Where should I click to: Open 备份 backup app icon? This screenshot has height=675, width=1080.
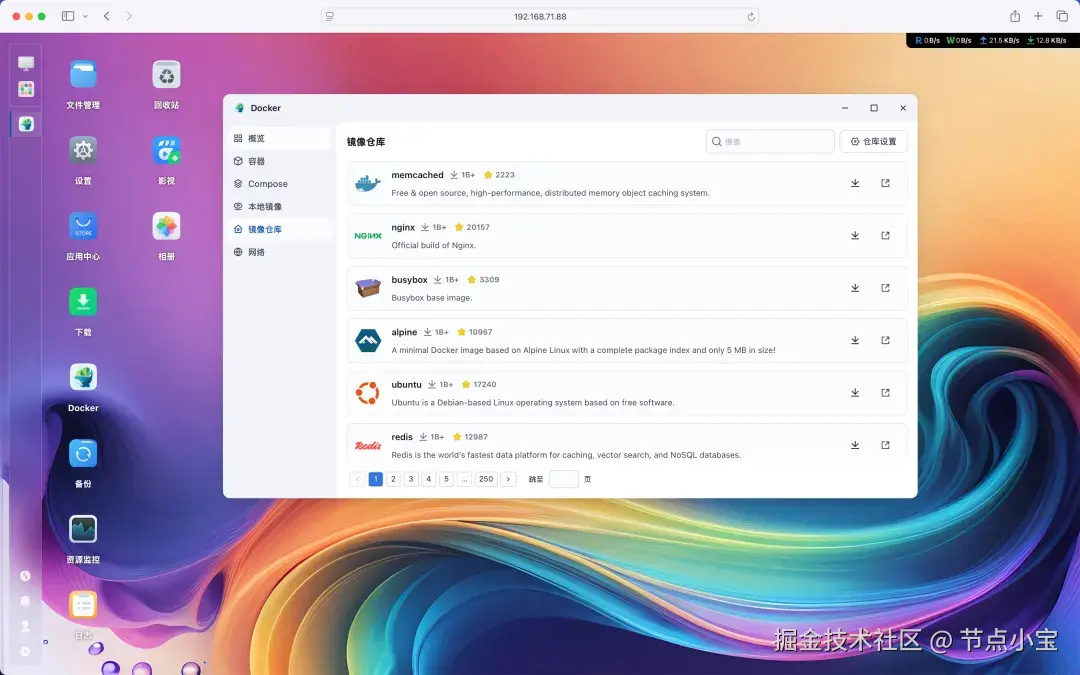[x=83, y=453]
